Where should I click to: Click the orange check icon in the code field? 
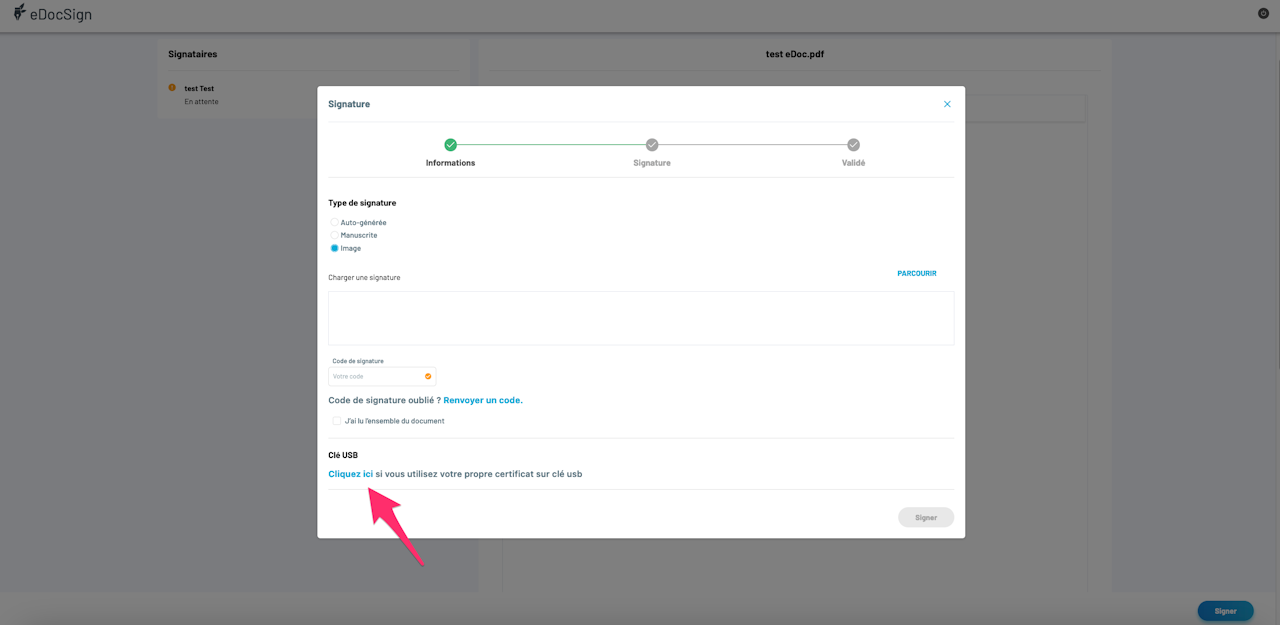pyautogui.click(x=428, y=377)
